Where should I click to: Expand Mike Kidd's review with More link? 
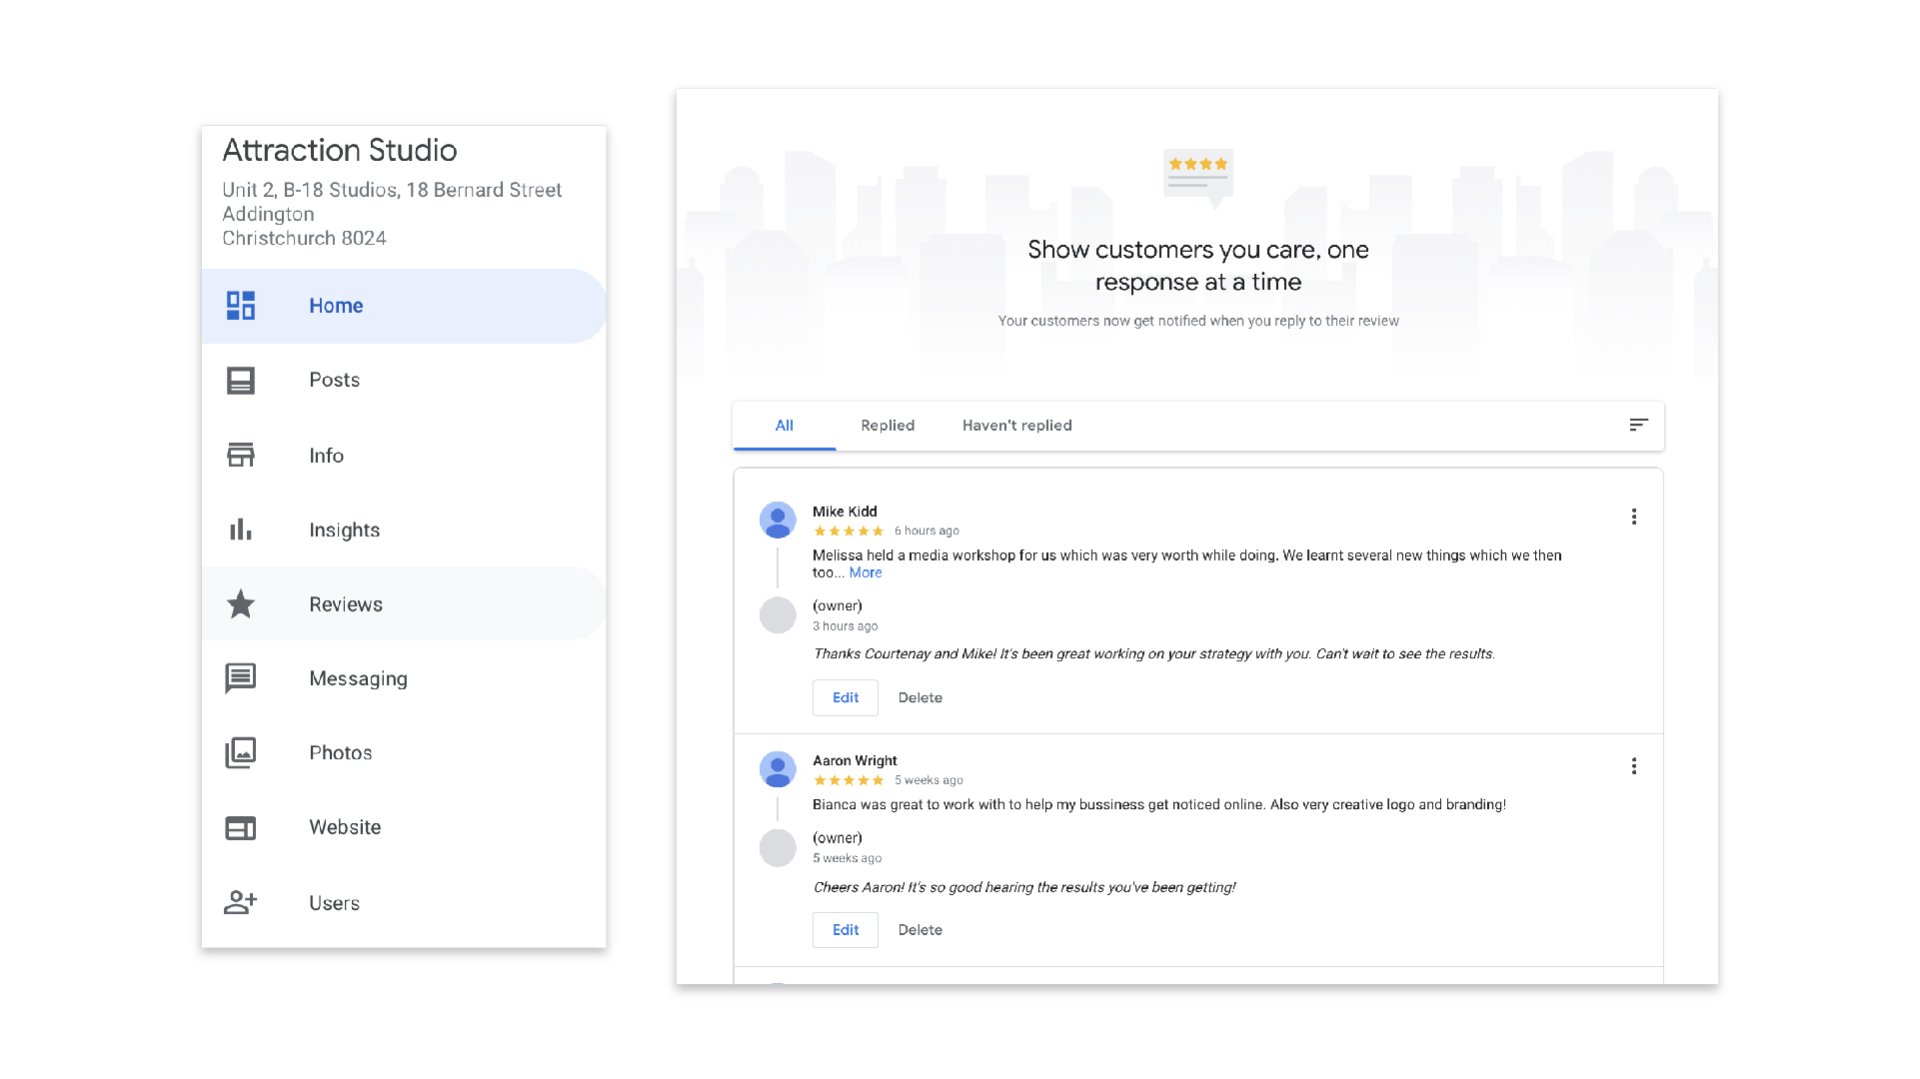[x=865, y=573]
